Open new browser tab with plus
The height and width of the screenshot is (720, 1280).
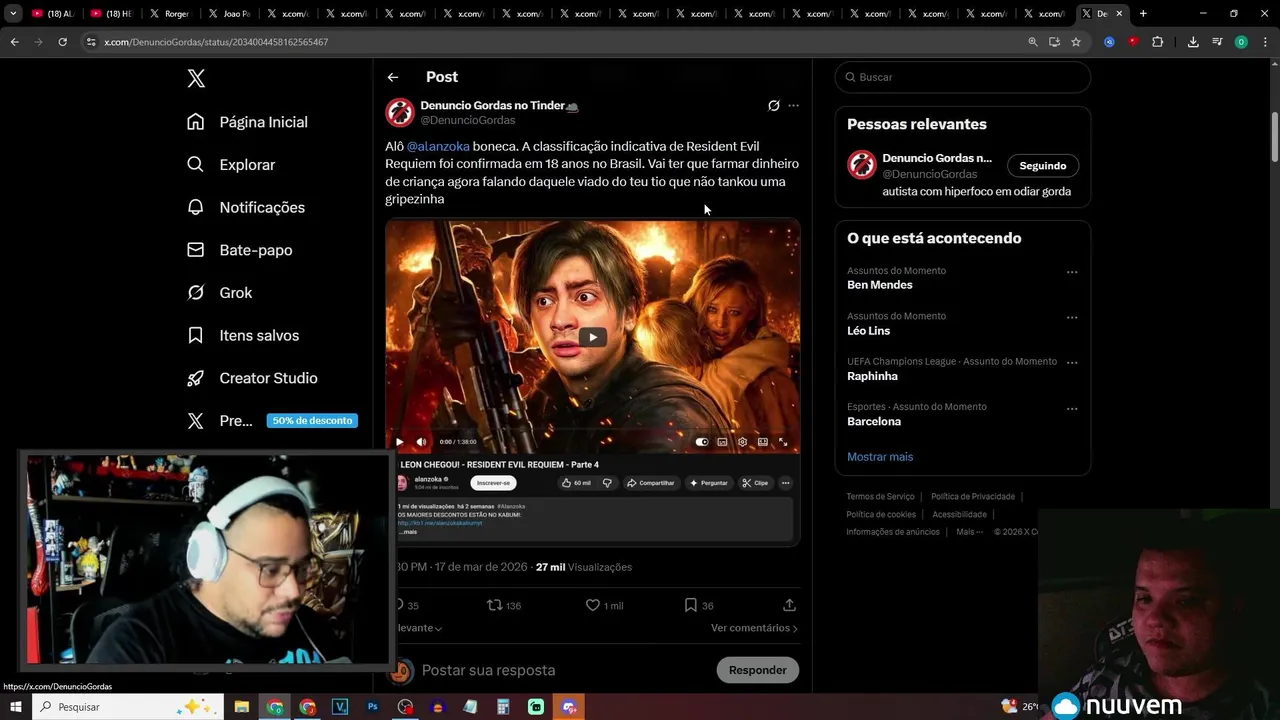tap(1143, 14)
